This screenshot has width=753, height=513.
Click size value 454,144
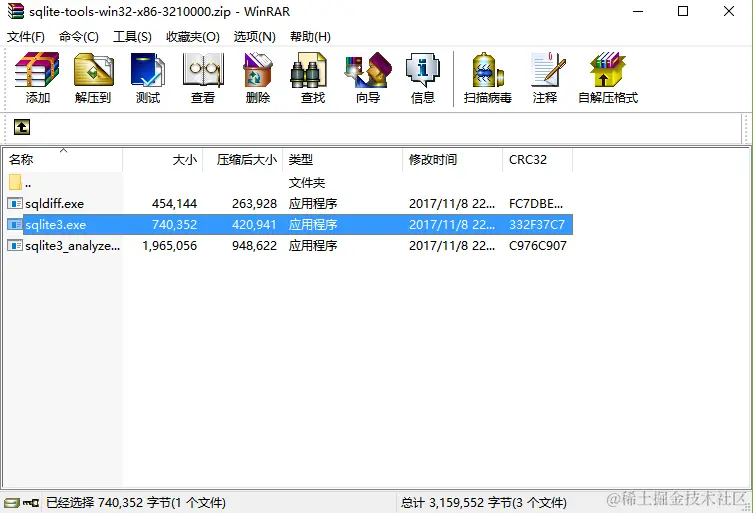[174, 204]
